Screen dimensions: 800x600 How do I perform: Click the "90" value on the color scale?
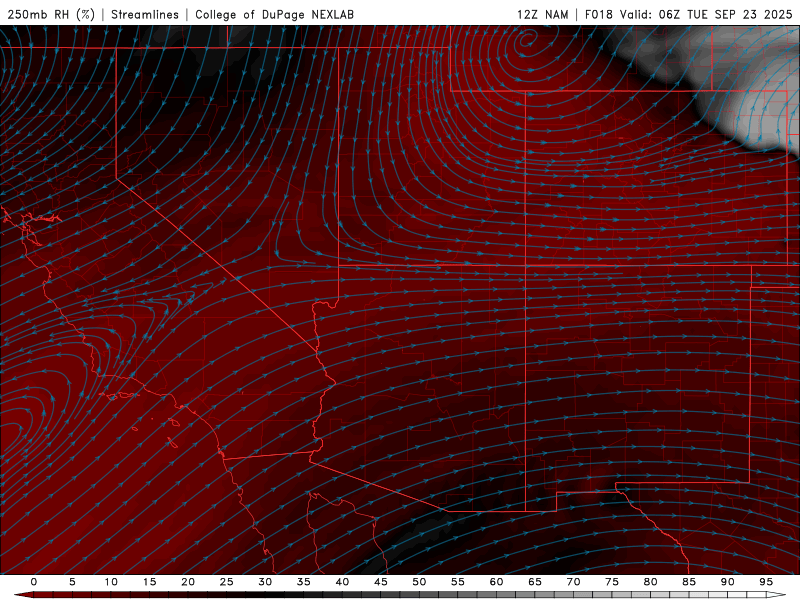(727, 582)
